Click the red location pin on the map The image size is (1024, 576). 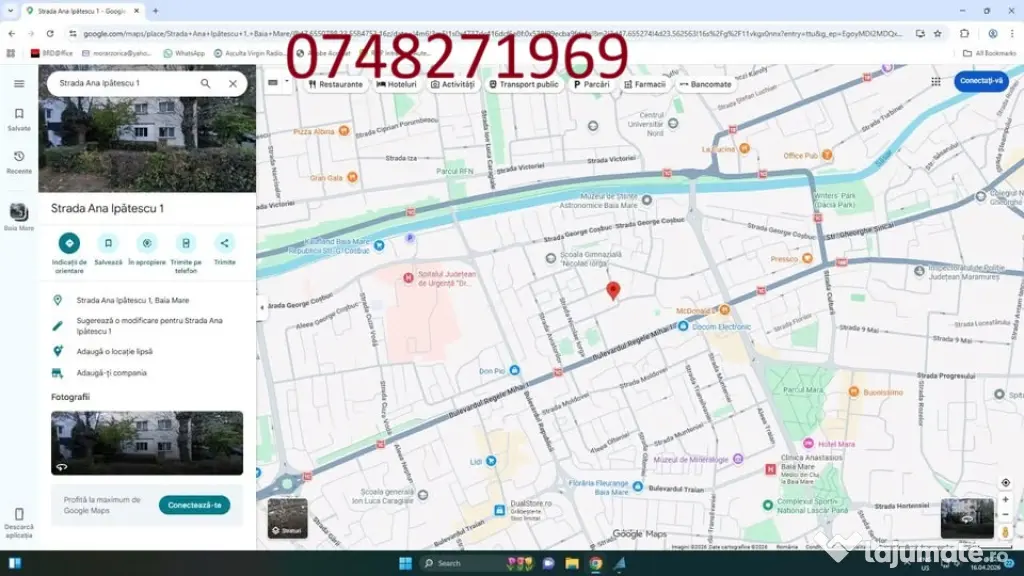coord(613,291)
